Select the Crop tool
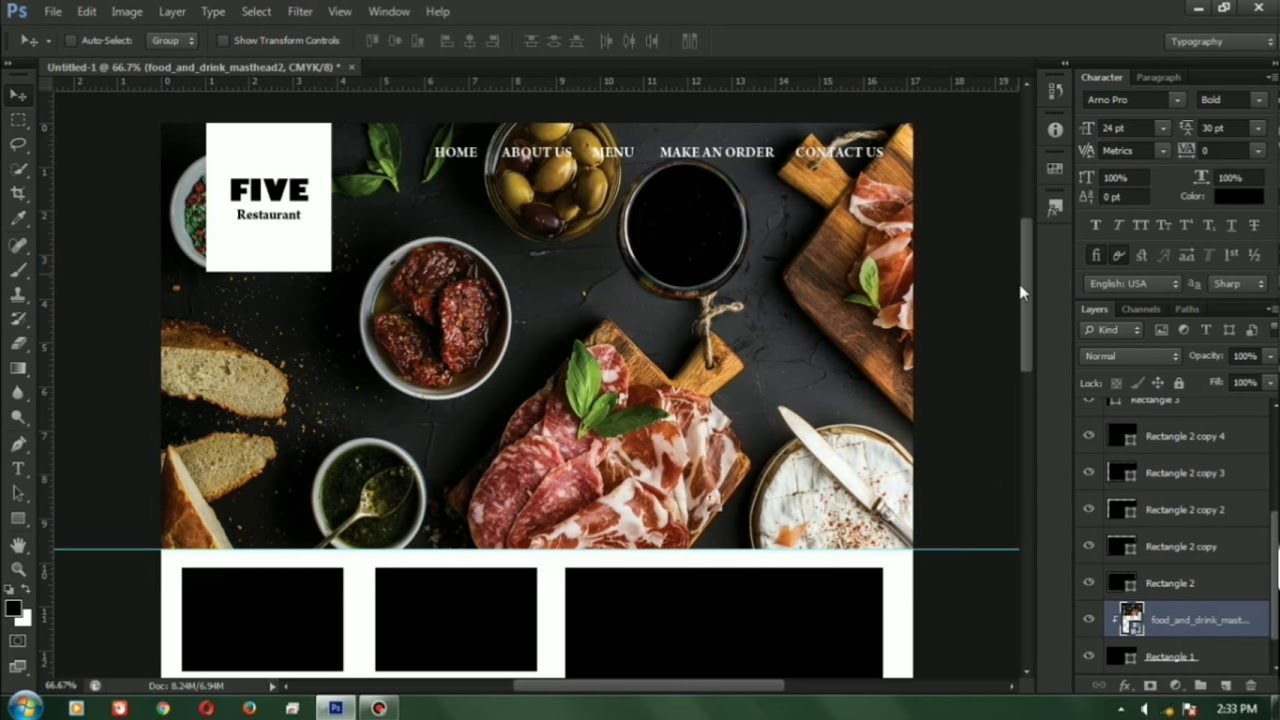Viewport: 1280px width, 720px height. (18, 194)
